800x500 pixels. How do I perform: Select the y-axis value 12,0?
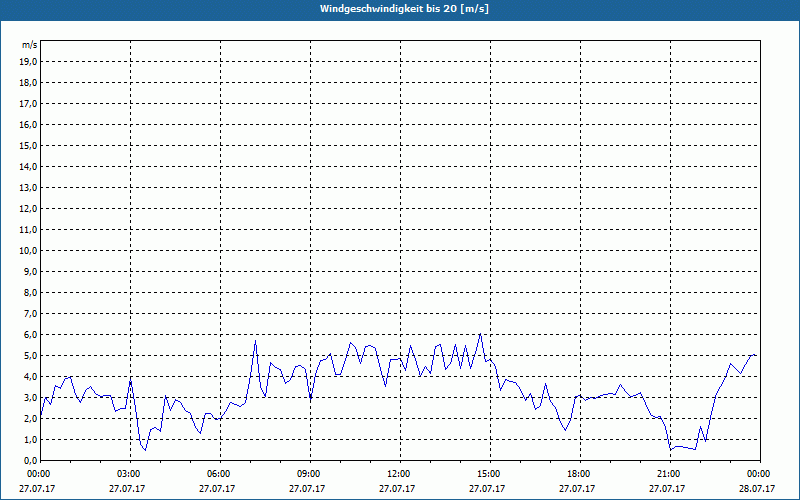click(x=28, y=209)
